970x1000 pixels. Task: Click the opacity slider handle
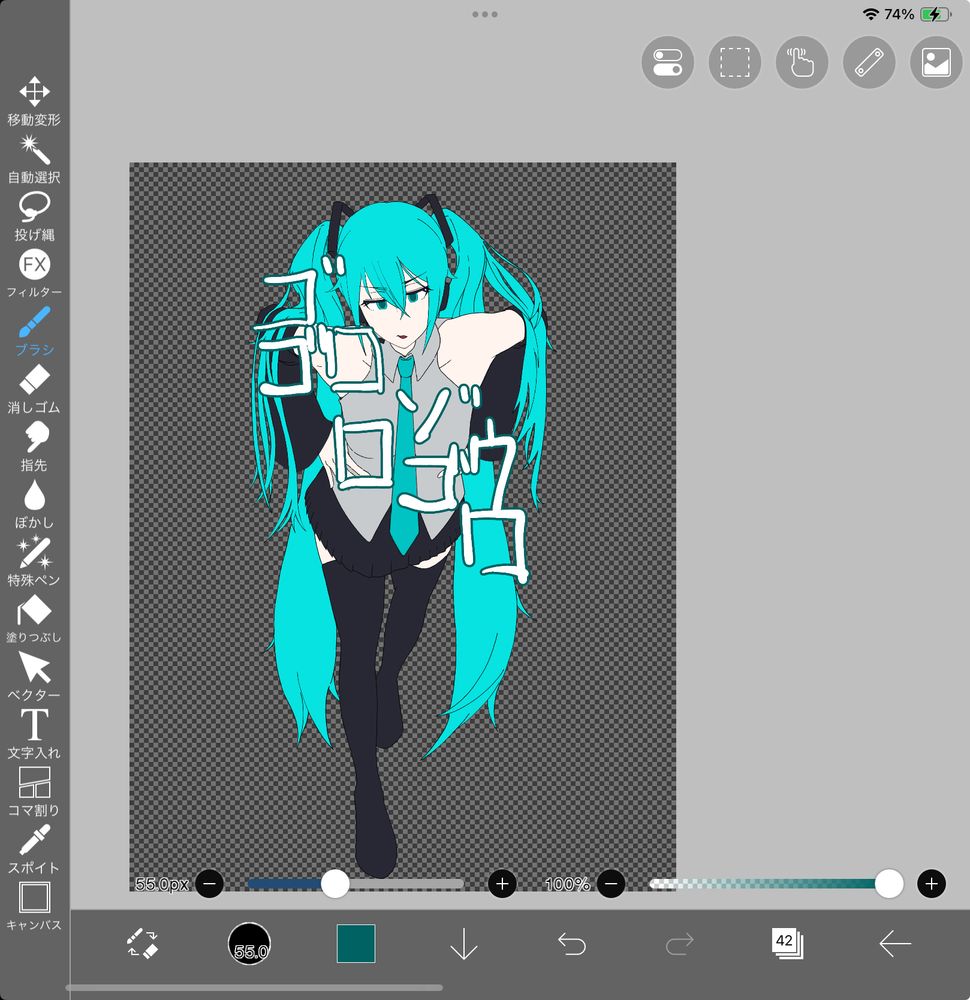tap(888, 884)
